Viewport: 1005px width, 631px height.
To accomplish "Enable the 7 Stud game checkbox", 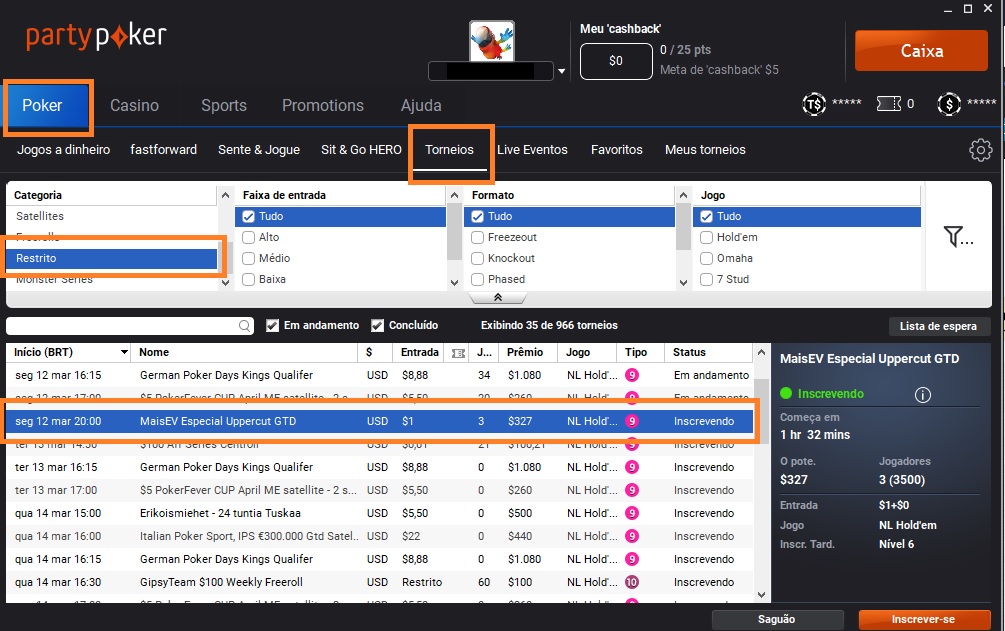I will tap(706, 280).
